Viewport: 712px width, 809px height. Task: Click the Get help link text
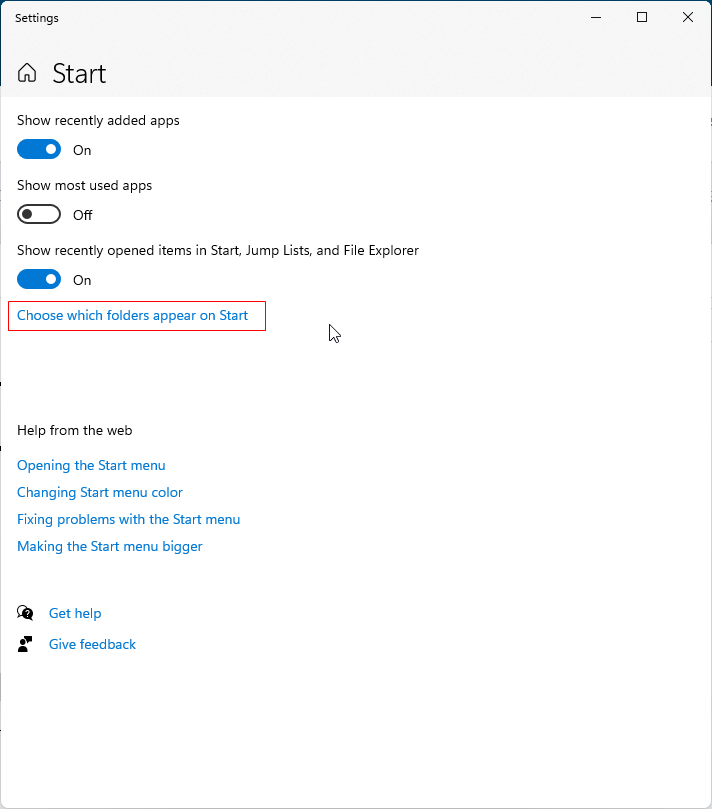point(75,613)
